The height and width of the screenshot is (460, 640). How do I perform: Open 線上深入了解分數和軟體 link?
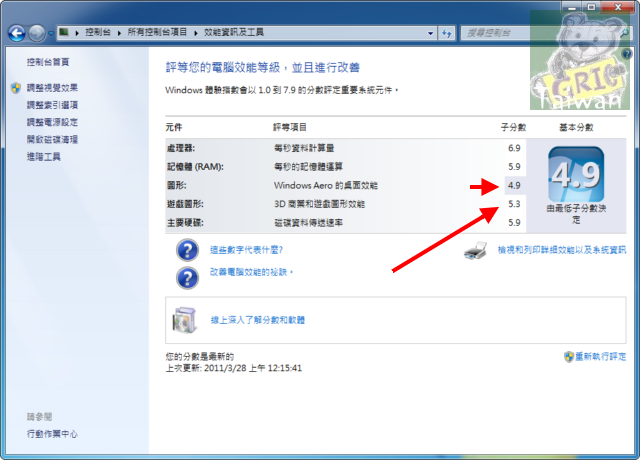click(x=258, y=320)
